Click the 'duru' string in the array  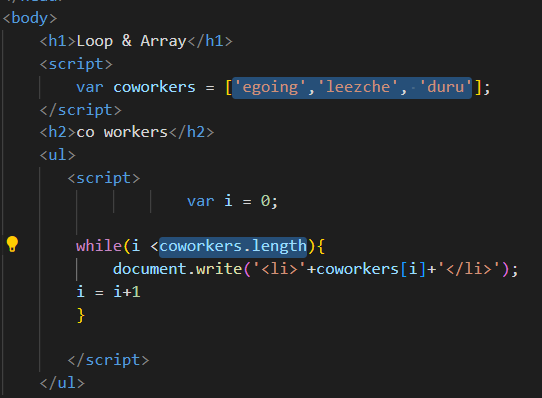[445, 87]
